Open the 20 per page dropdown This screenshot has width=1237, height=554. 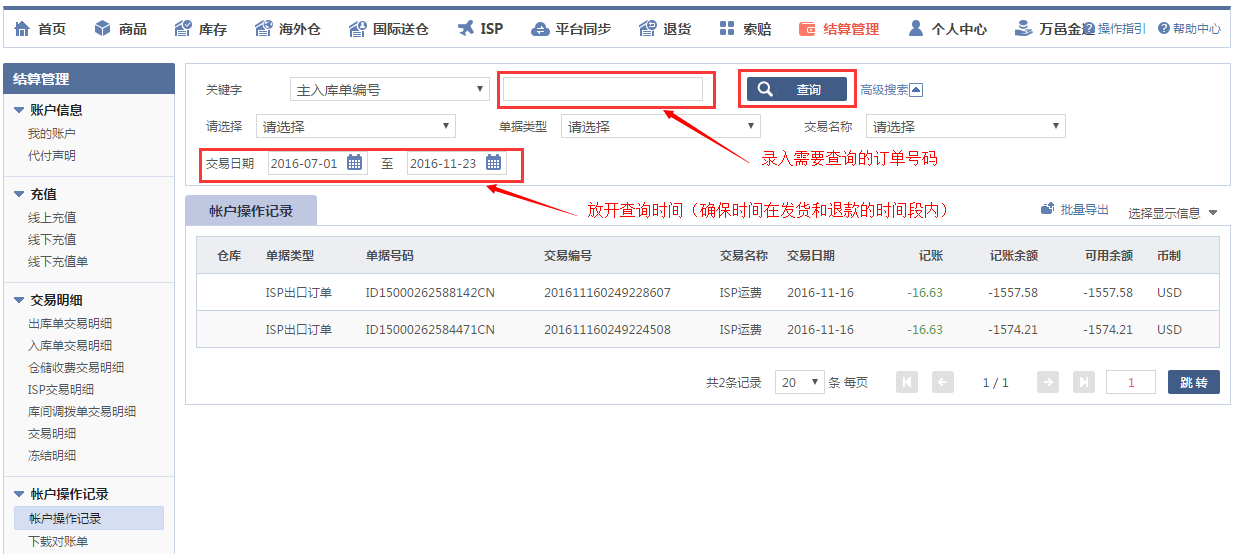[x=800, y=382]
